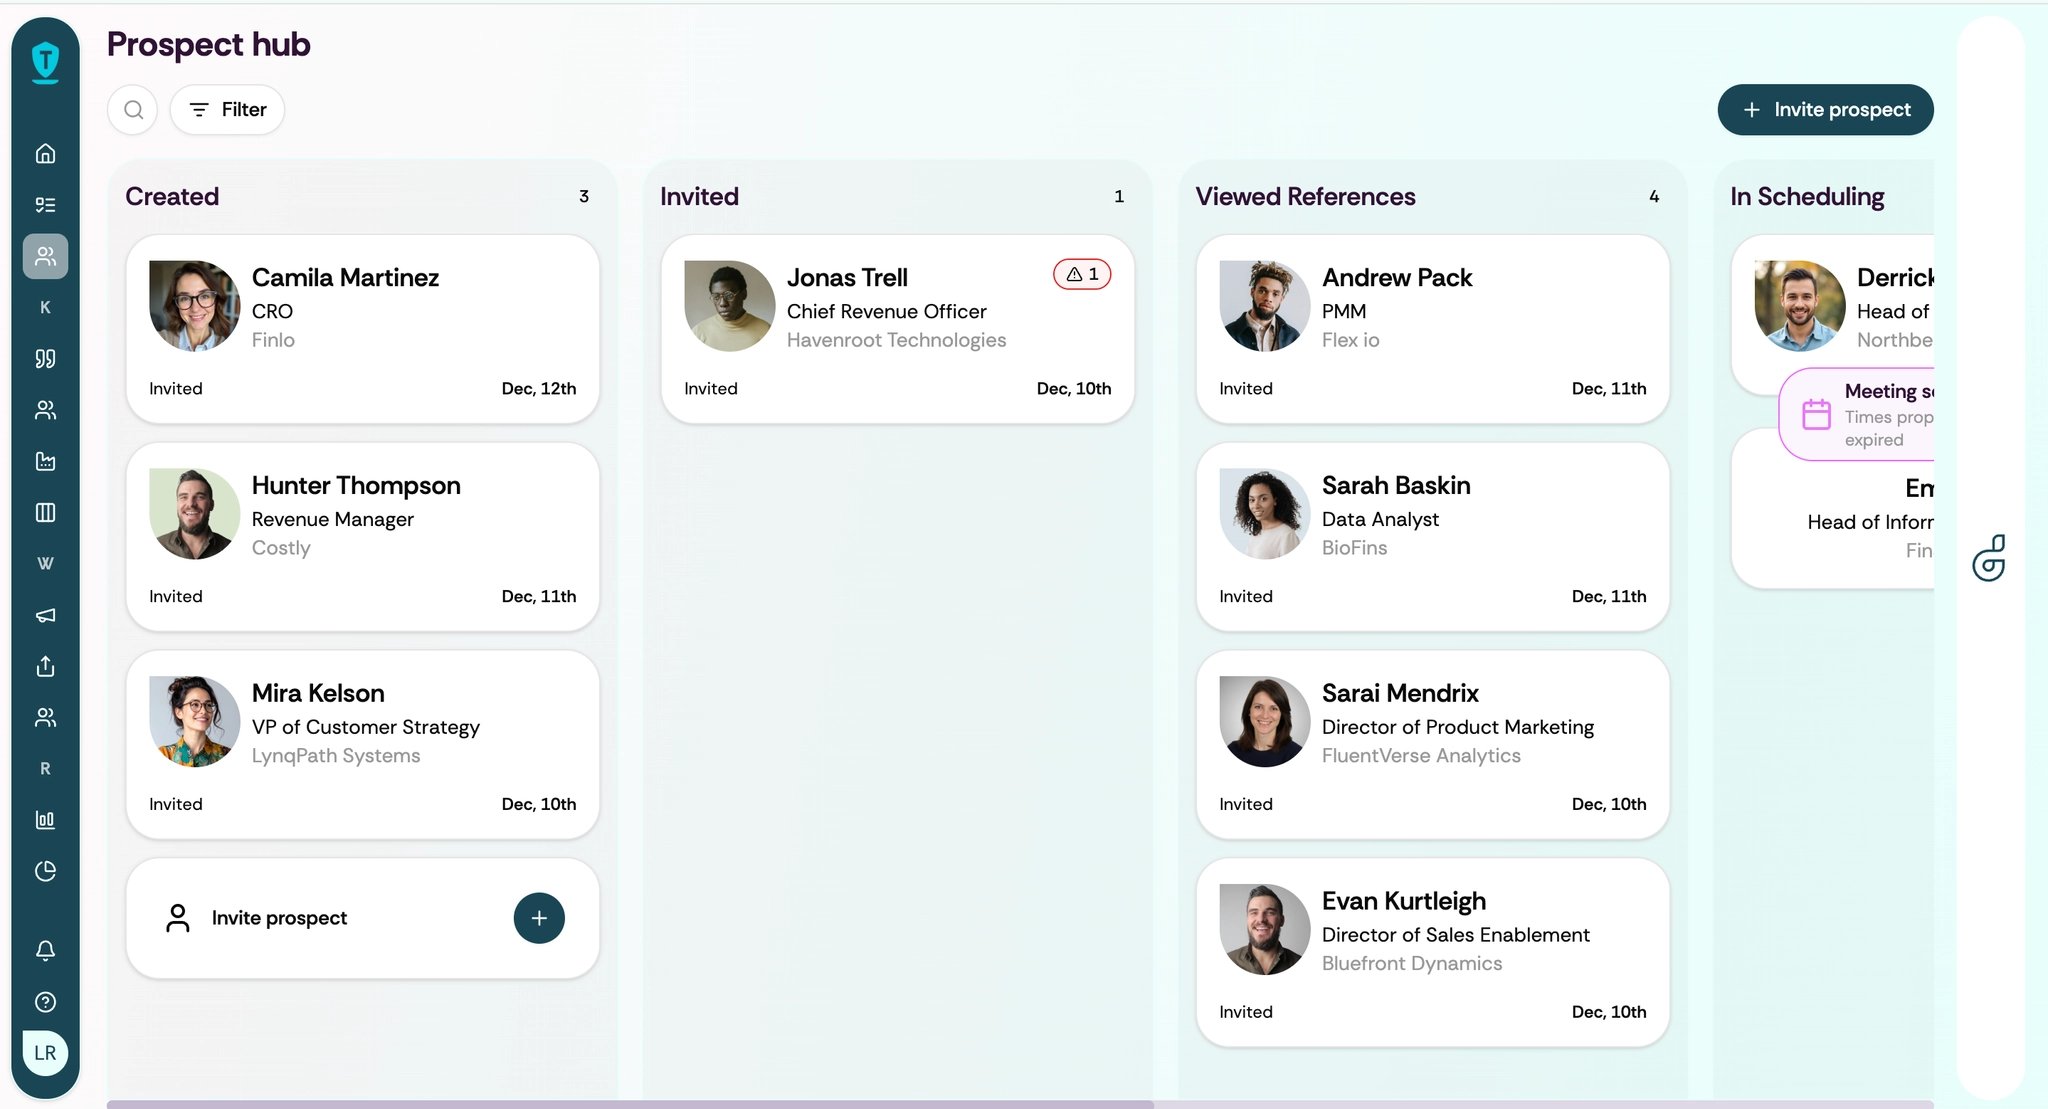Open the factory chart icon in sidebar
Viewport: 2048px width, 1109px height.
tap(45, 461)
